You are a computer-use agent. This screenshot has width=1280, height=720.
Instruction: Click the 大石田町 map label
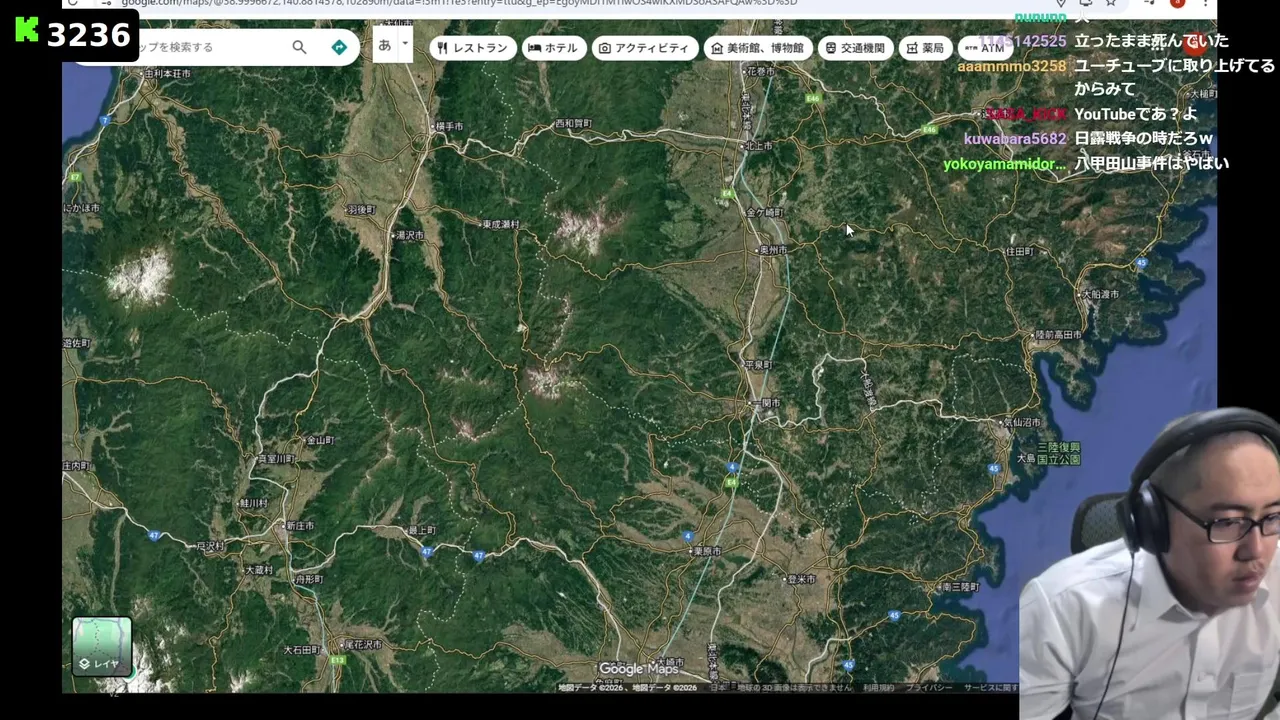(x=302, y=650)
